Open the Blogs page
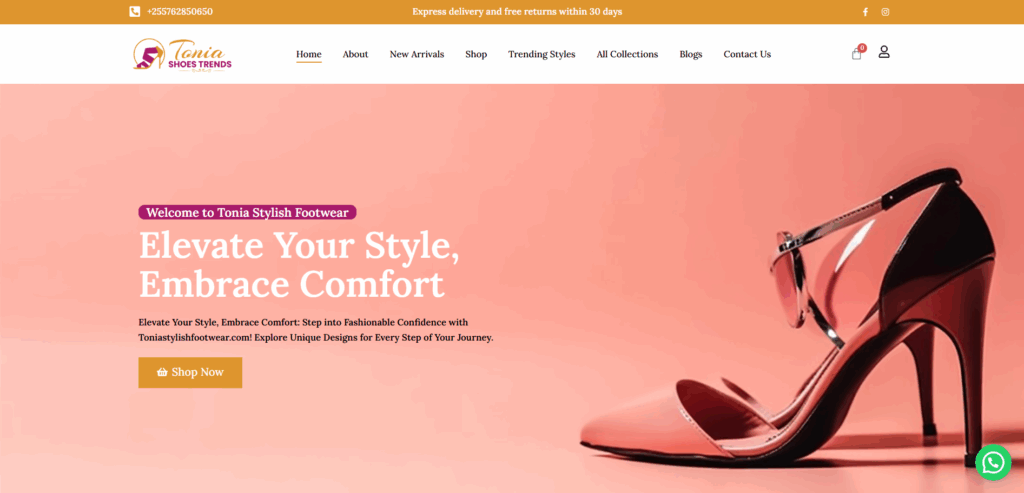The height and width of the screenshot is (493, 1024). (x=690, y=54)
